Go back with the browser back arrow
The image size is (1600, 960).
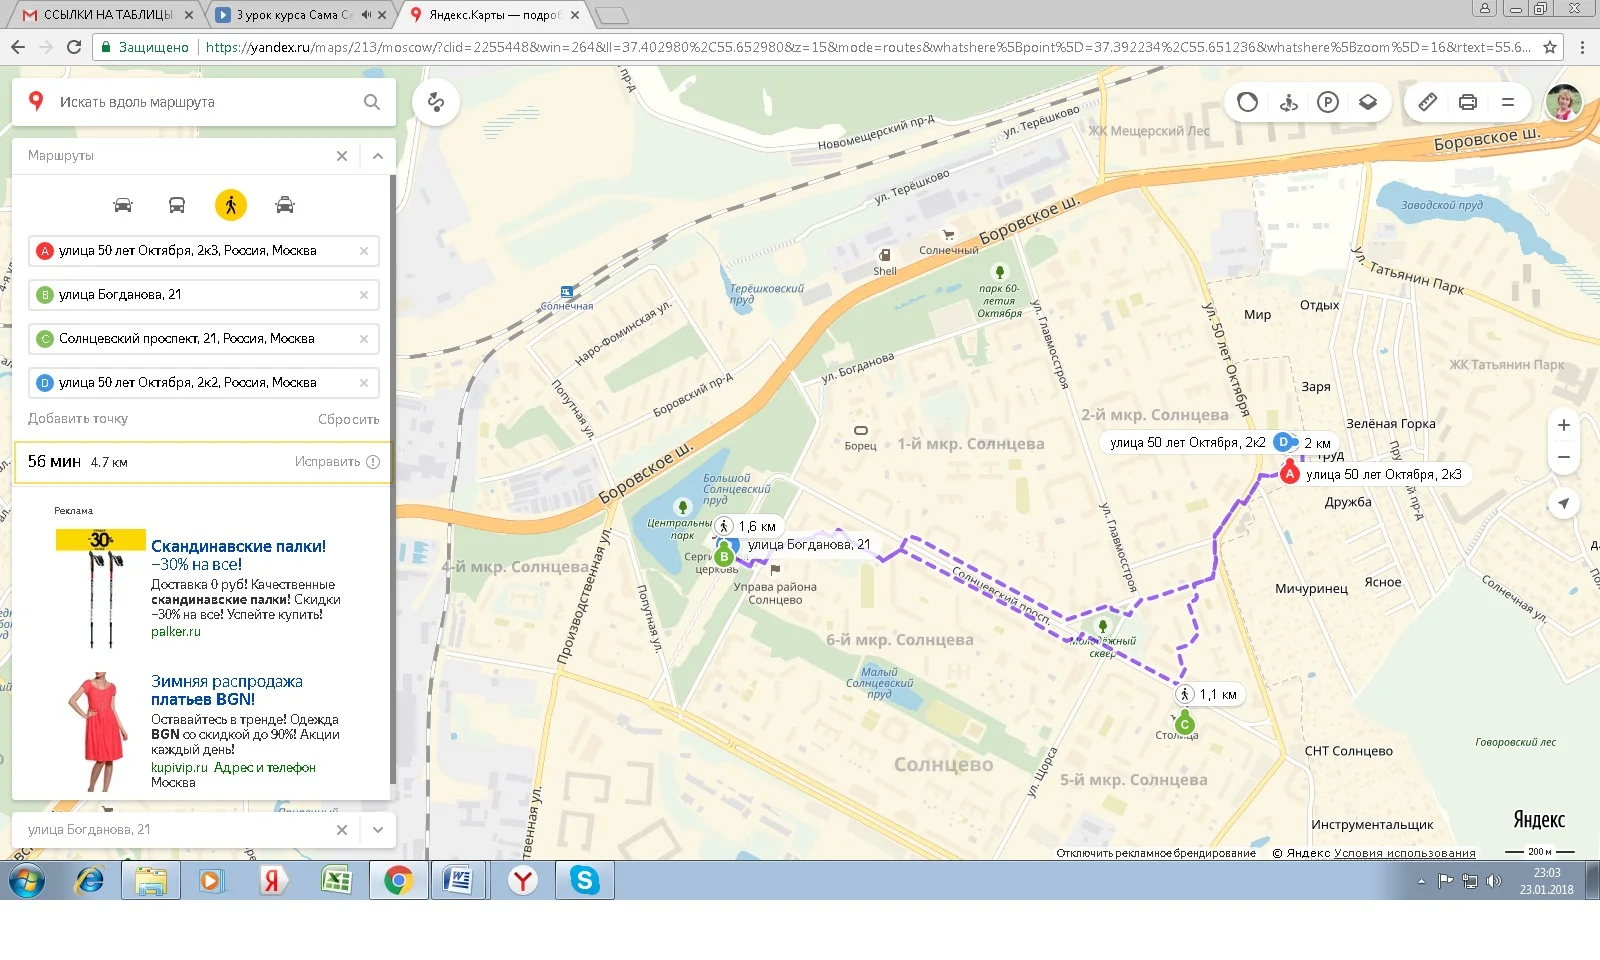tap(18, 47)
